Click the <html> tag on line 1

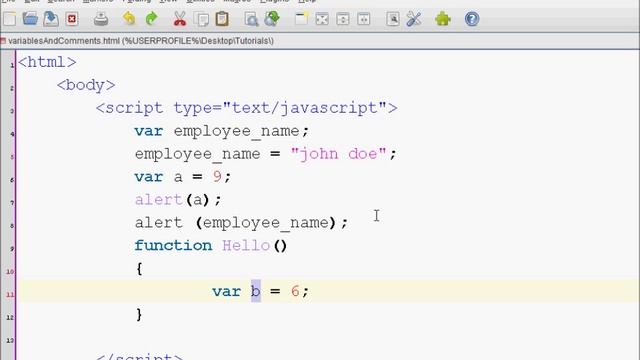click(x=47, y=62)
